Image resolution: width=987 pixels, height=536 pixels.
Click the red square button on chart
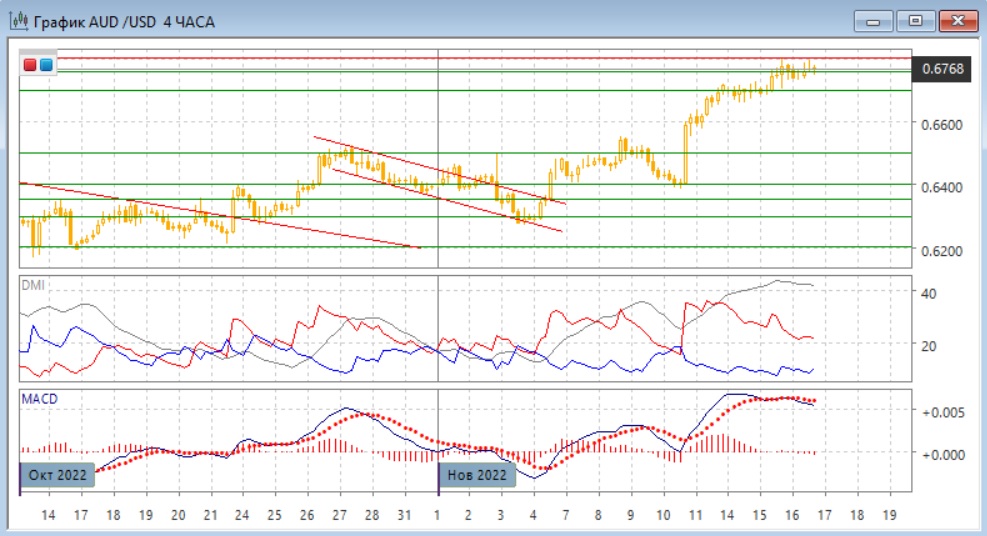pyautogui.click(x=30, y=65)
